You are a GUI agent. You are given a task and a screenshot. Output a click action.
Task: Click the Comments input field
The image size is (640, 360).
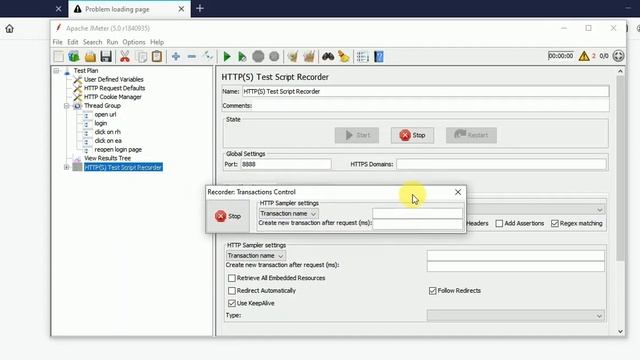[431, 106]
